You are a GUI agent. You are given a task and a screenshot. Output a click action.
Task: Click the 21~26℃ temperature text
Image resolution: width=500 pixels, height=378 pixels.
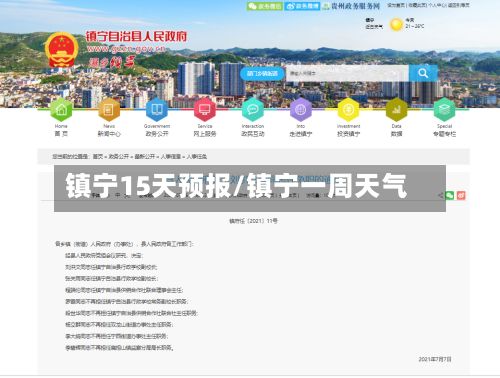pyautogui.click(x=415, y=26)
